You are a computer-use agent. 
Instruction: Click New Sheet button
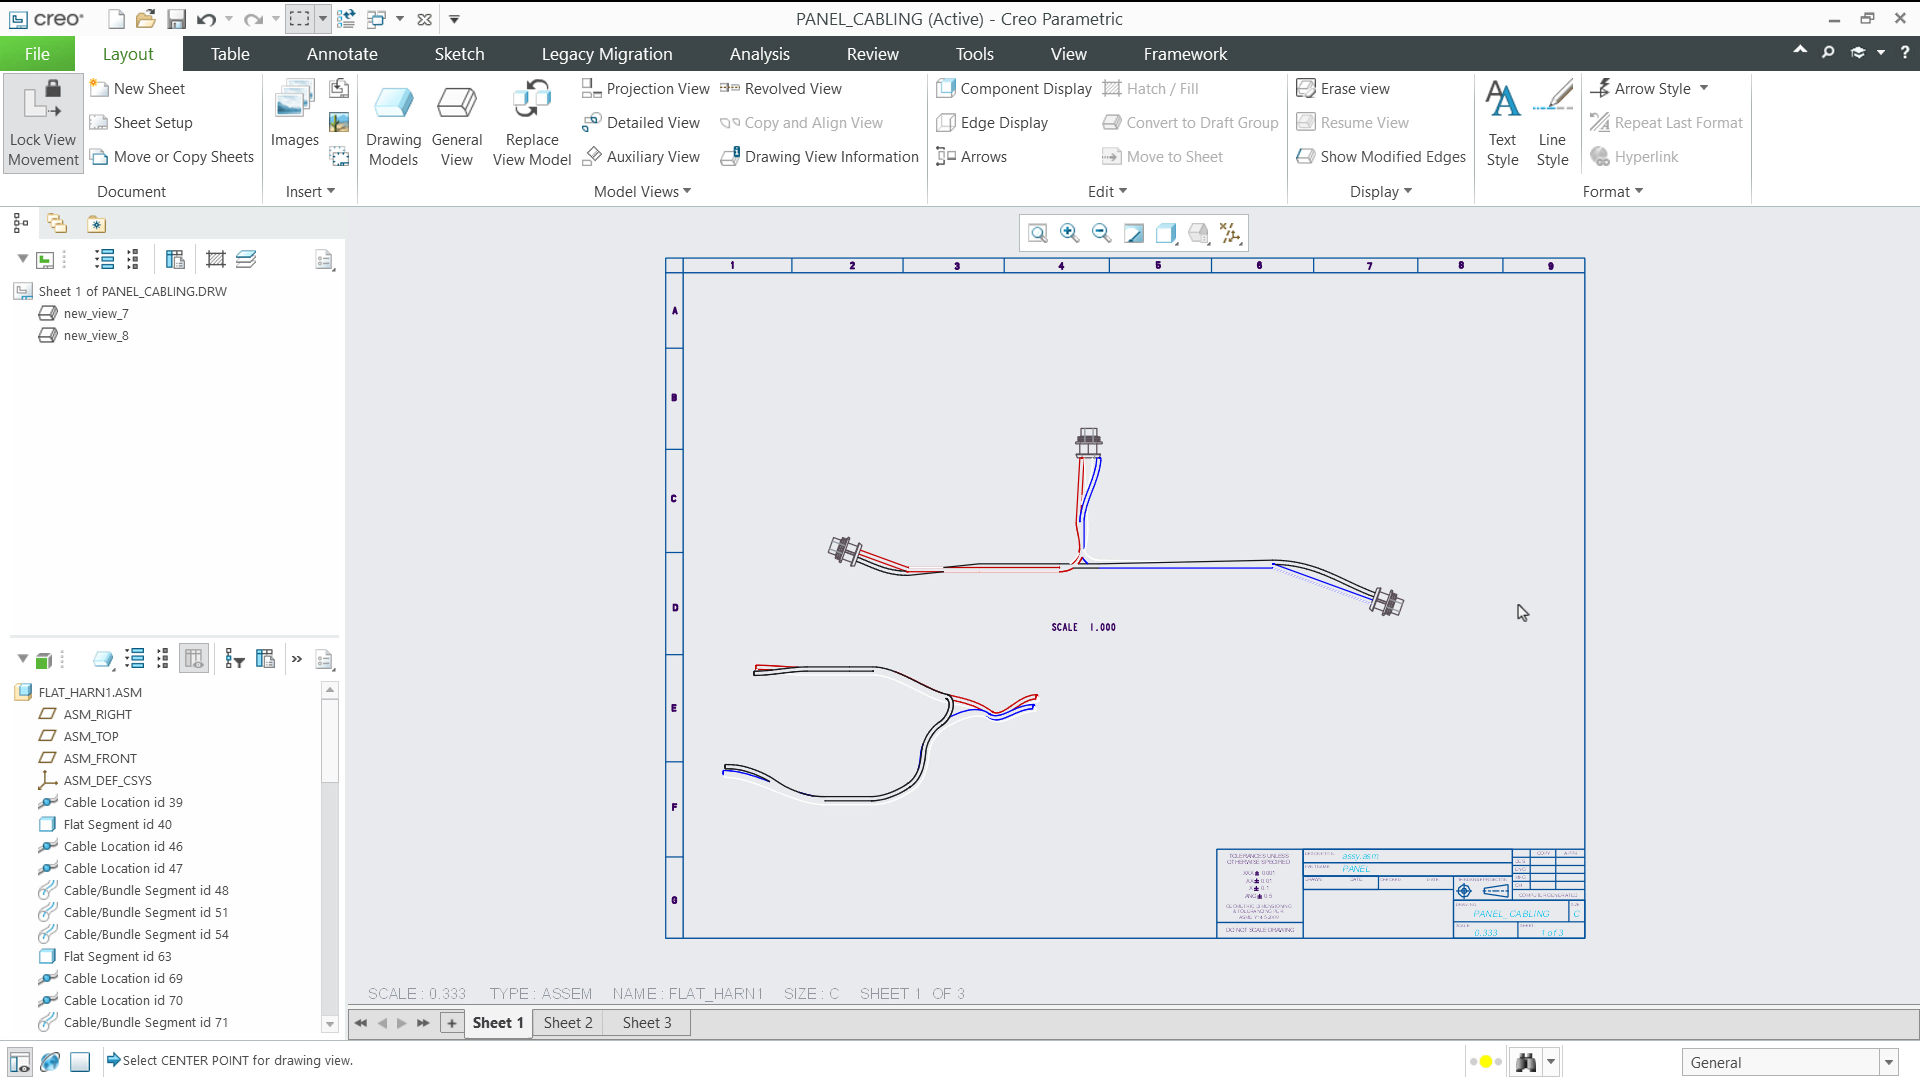[x=138, y=89]
